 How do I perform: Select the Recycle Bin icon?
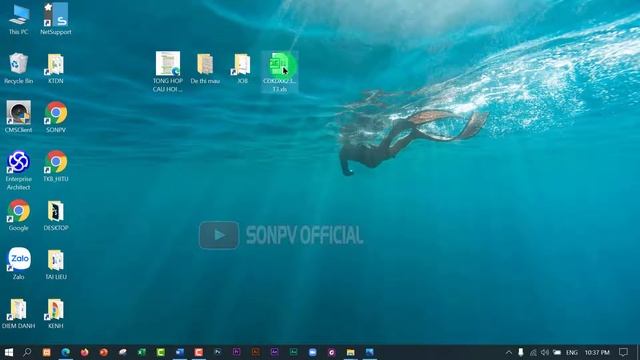coord(19,68)
